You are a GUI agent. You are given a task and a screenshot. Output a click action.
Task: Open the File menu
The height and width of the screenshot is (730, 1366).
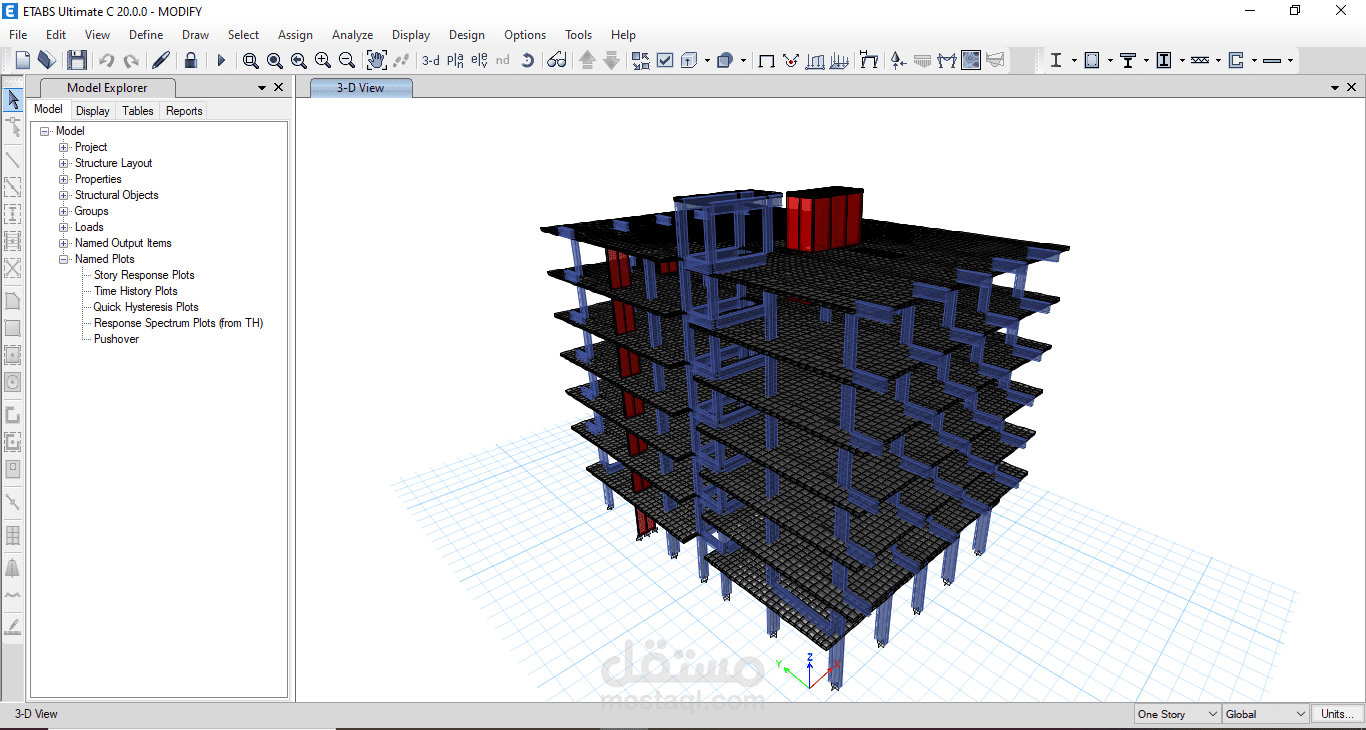click(18, 34)
